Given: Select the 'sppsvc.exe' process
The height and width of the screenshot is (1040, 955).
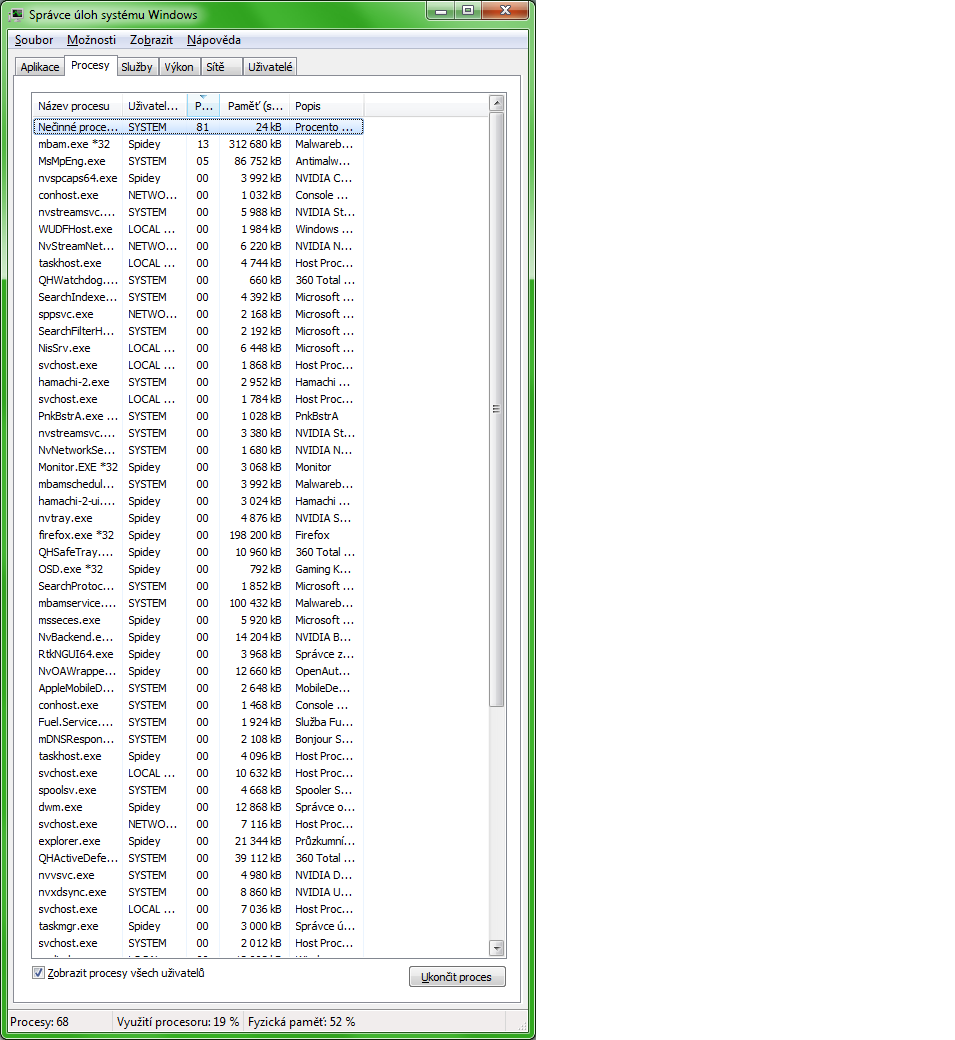Looking at the screenshot, I should pyautogui.click(x=198, y=314).
